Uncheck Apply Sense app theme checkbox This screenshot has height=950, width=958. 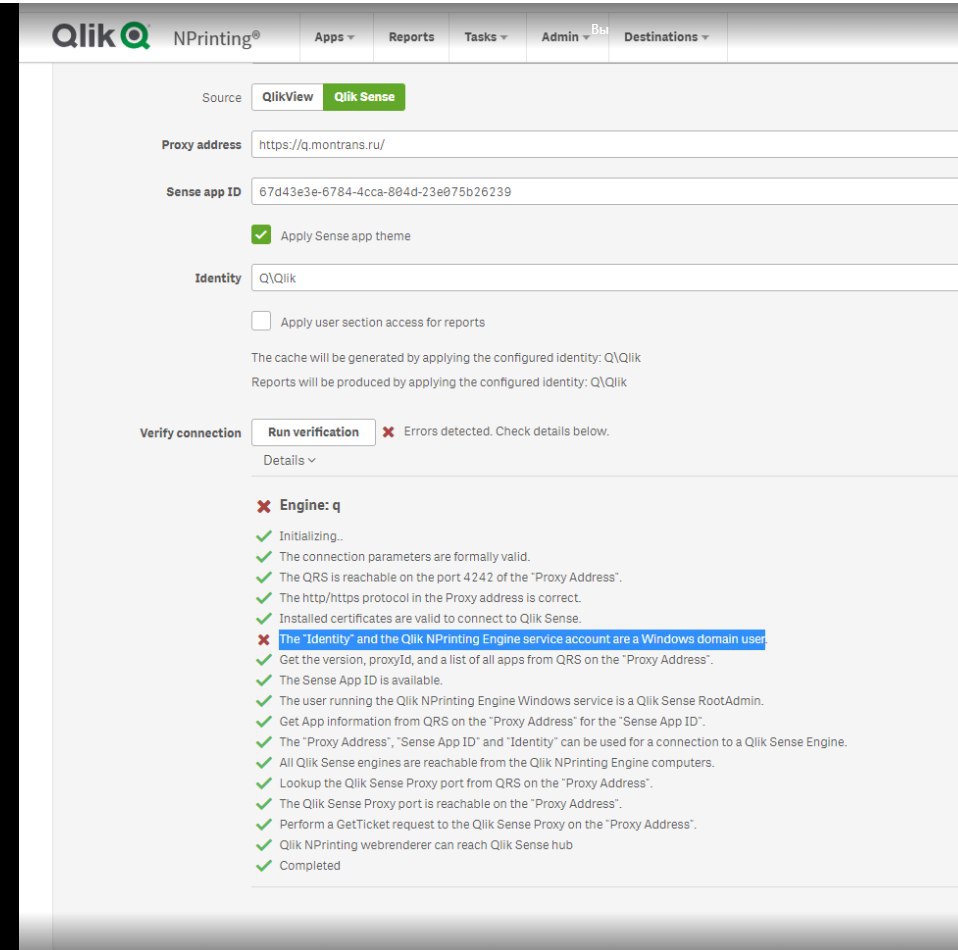[261, 235]
